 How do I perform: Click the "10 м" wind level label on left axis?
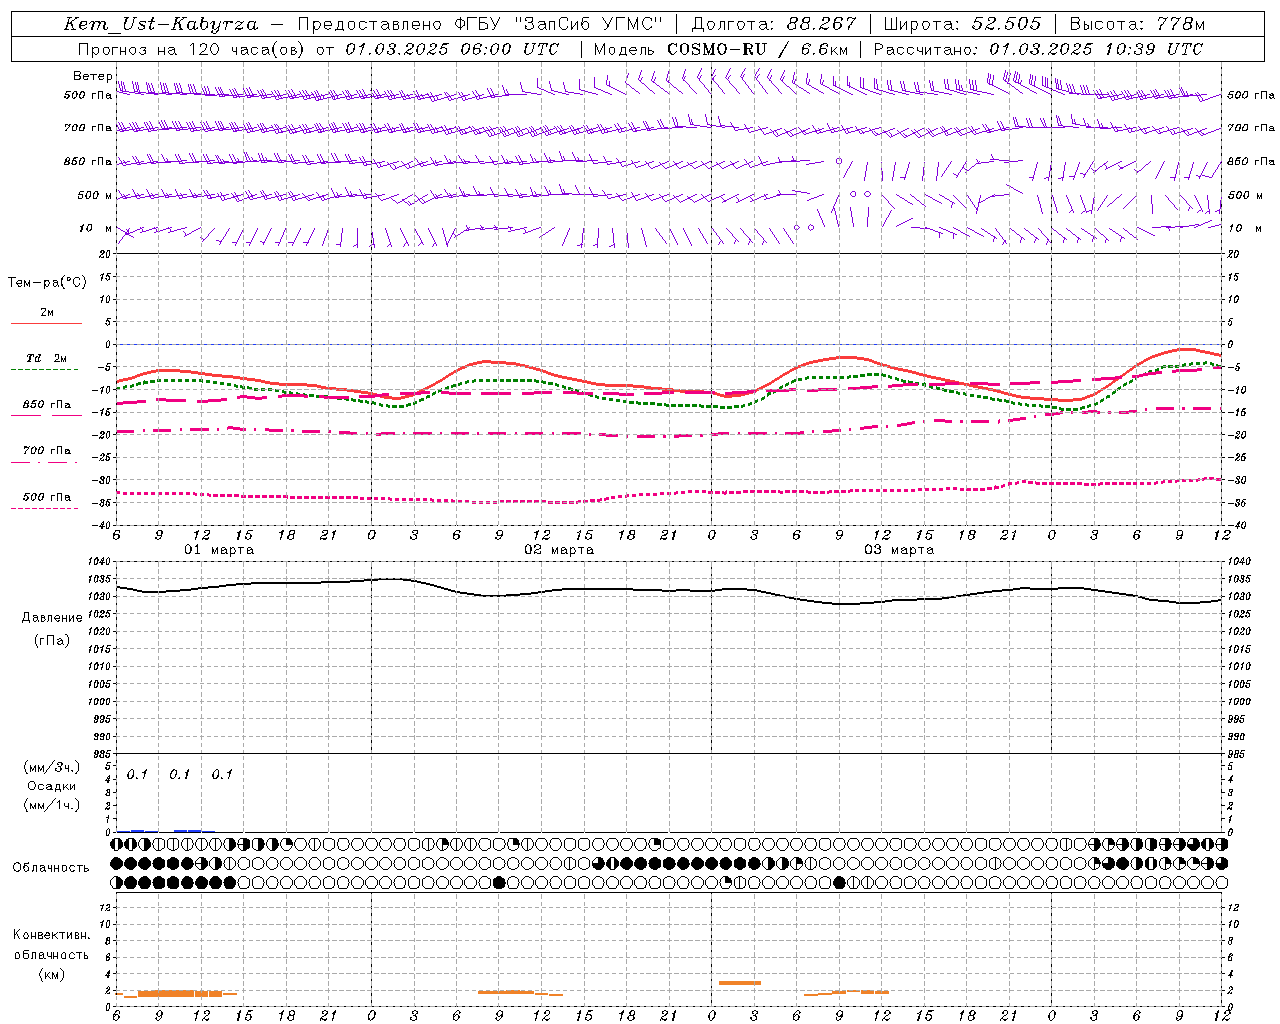[96, 228]
